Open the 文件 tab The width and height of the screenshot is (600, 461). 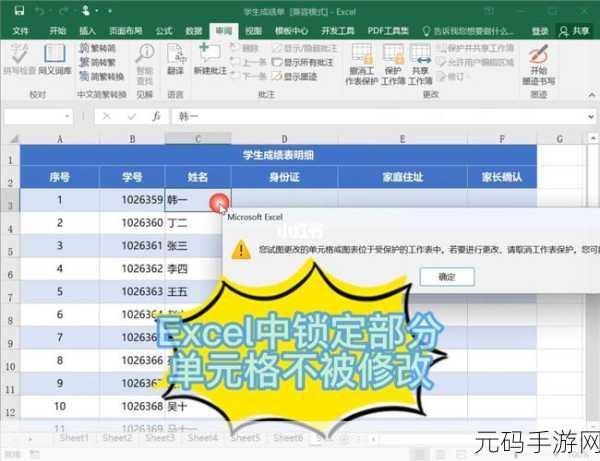click(21, 31)
